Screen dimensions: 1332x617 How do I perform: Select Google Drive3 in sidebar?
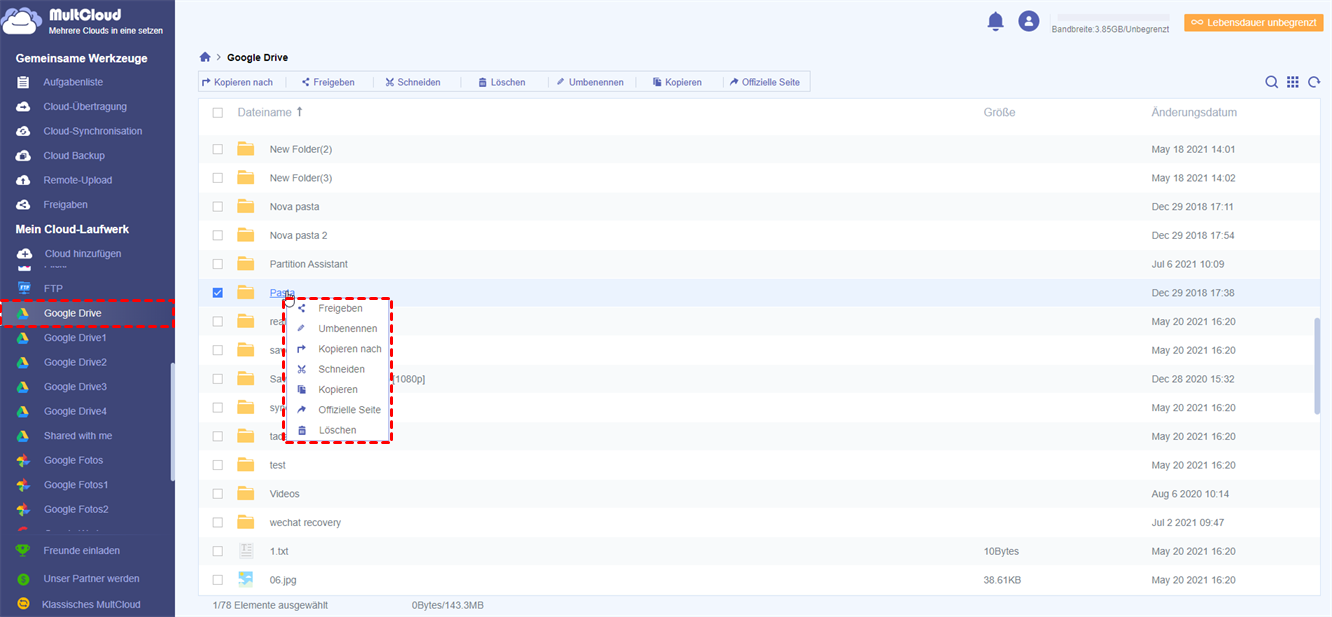click(x=75, y=387)
